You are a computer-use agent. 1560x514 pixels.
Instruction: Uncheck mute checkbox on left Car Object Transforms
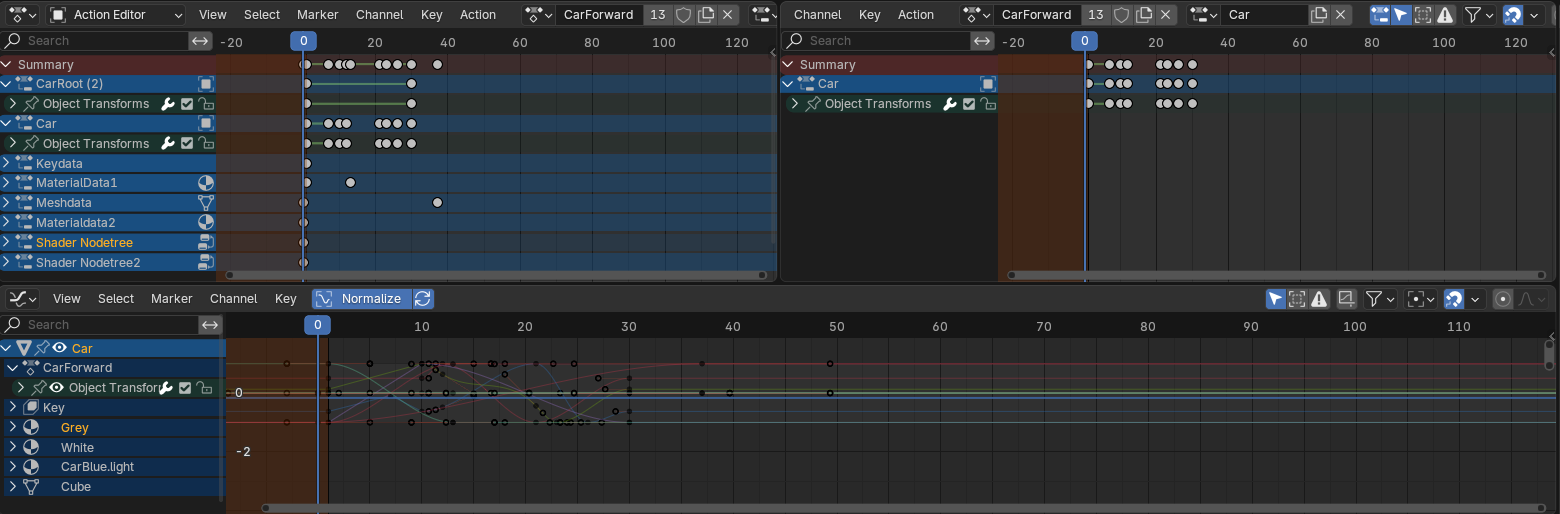187,144
